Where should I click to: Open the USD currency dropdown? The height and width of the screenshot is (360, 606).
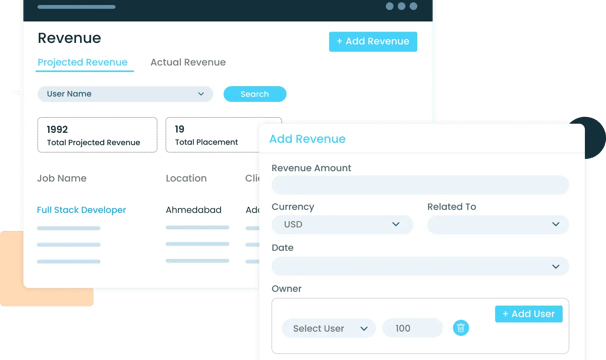[x=342, y=225]
